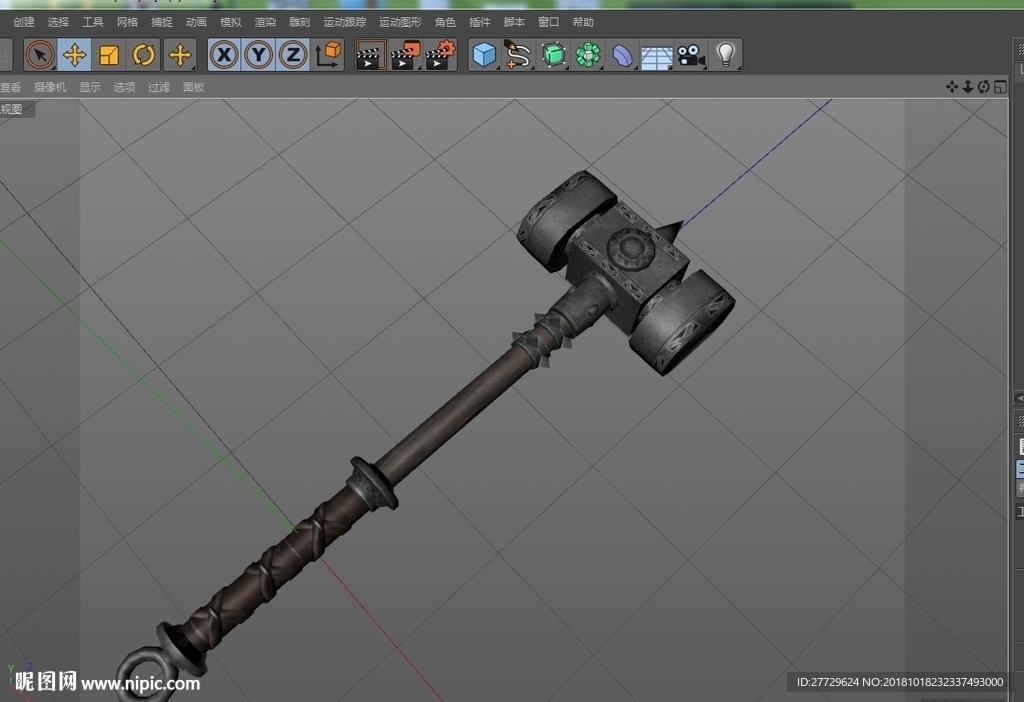Open the 插件 menu
Viewport: 1024px width, 702px height.
click(480, 22)
